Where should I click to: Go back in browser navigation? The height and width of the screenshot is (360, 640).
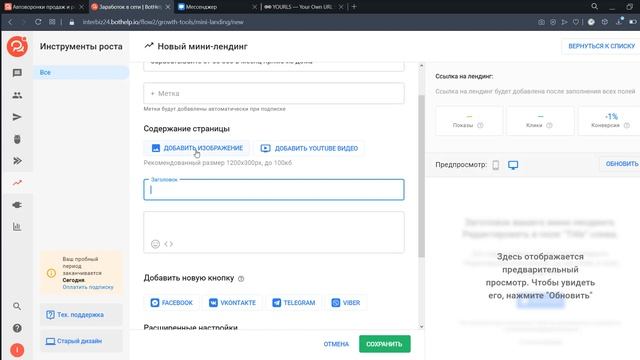[11, 22]
